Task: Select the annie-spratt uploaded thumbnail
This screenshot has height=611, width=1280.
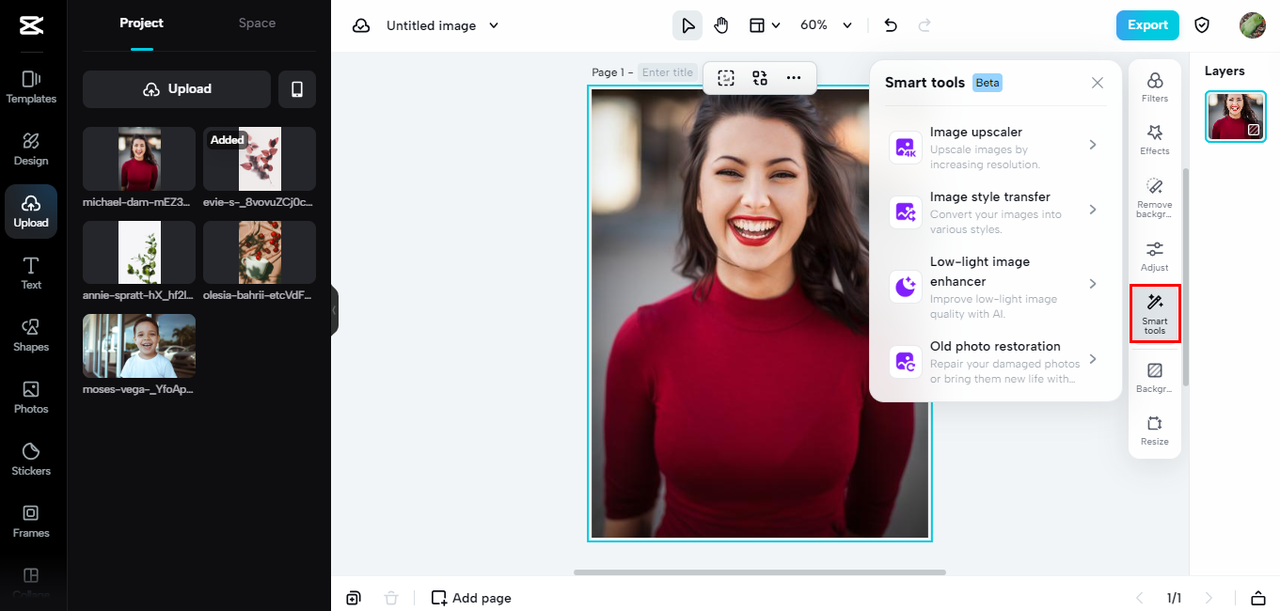Action: point(139,253)
